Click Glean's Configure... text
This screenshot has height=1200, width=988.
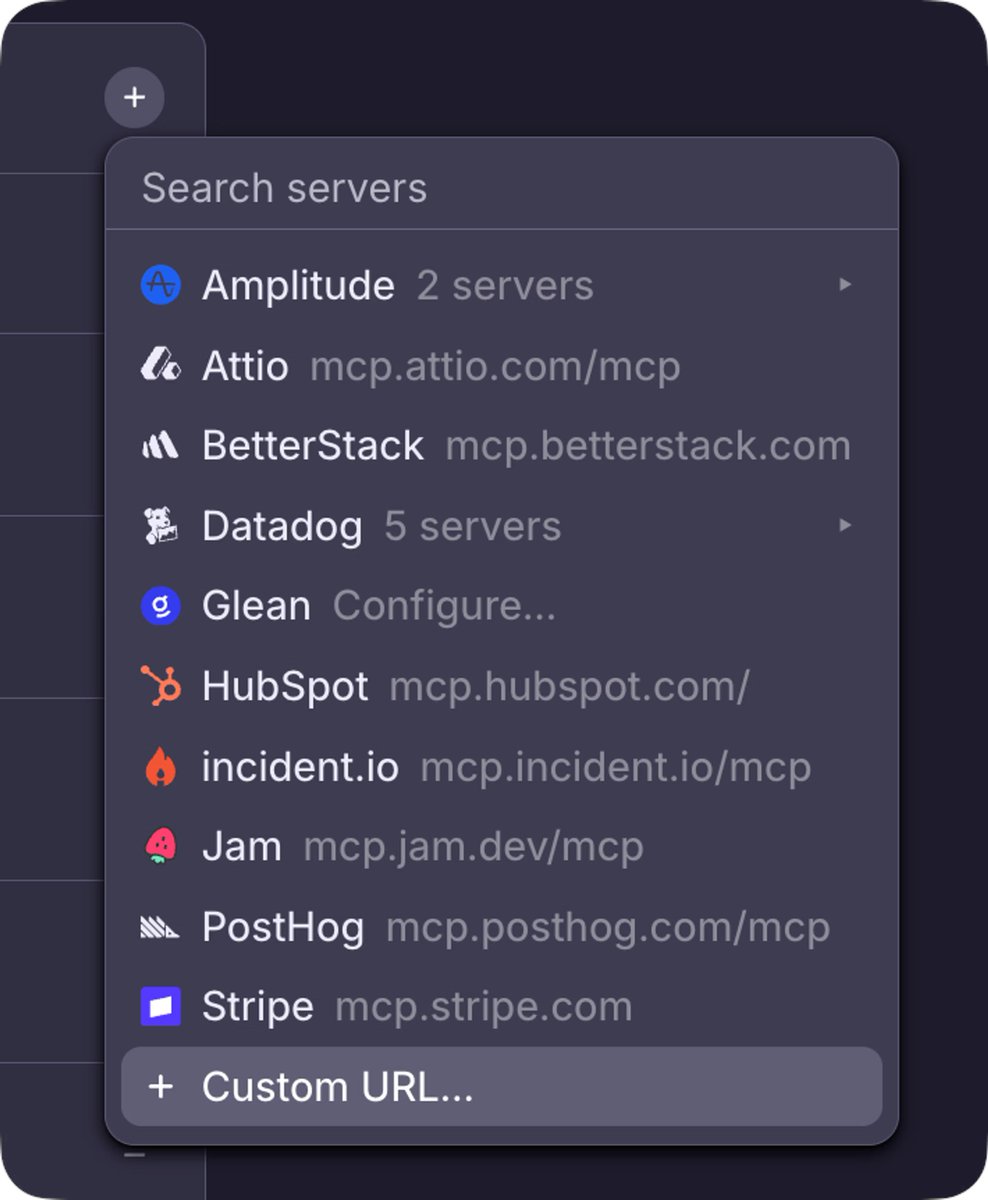click(x=444, y=607)
